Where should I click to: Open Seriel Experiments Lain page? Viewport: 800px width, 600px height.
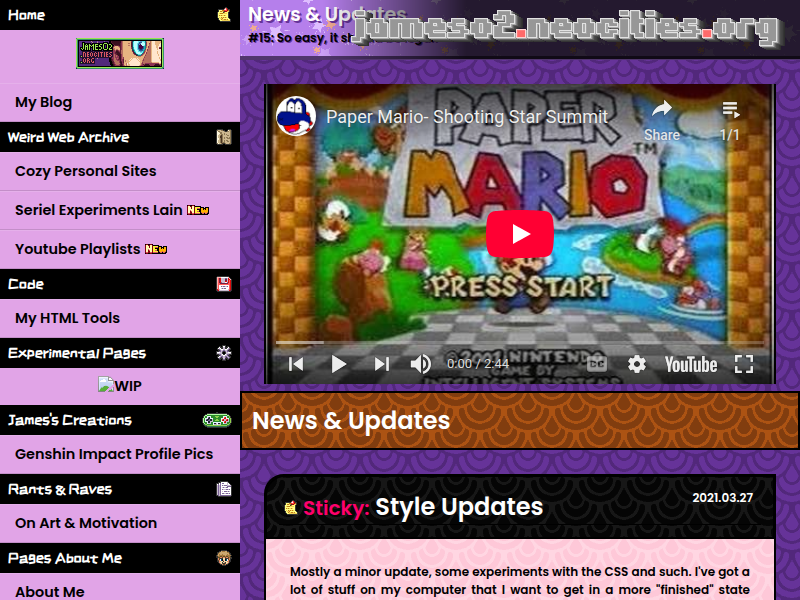click(x=98, y=210)
